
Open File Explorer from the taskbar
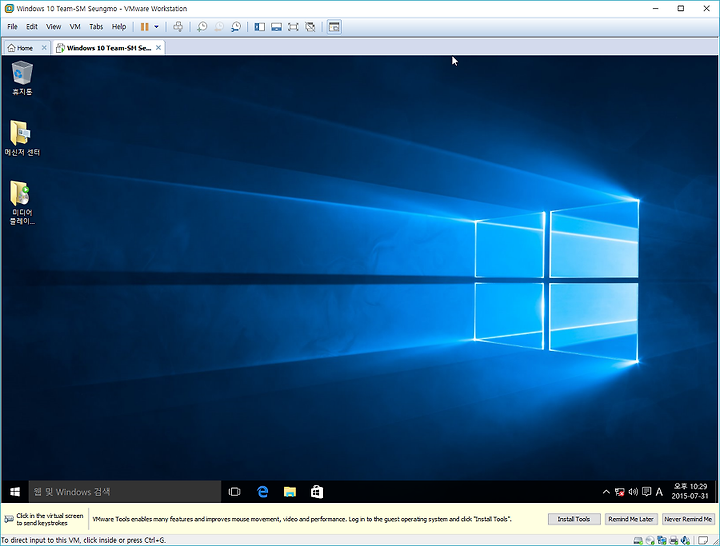(290, 492)
